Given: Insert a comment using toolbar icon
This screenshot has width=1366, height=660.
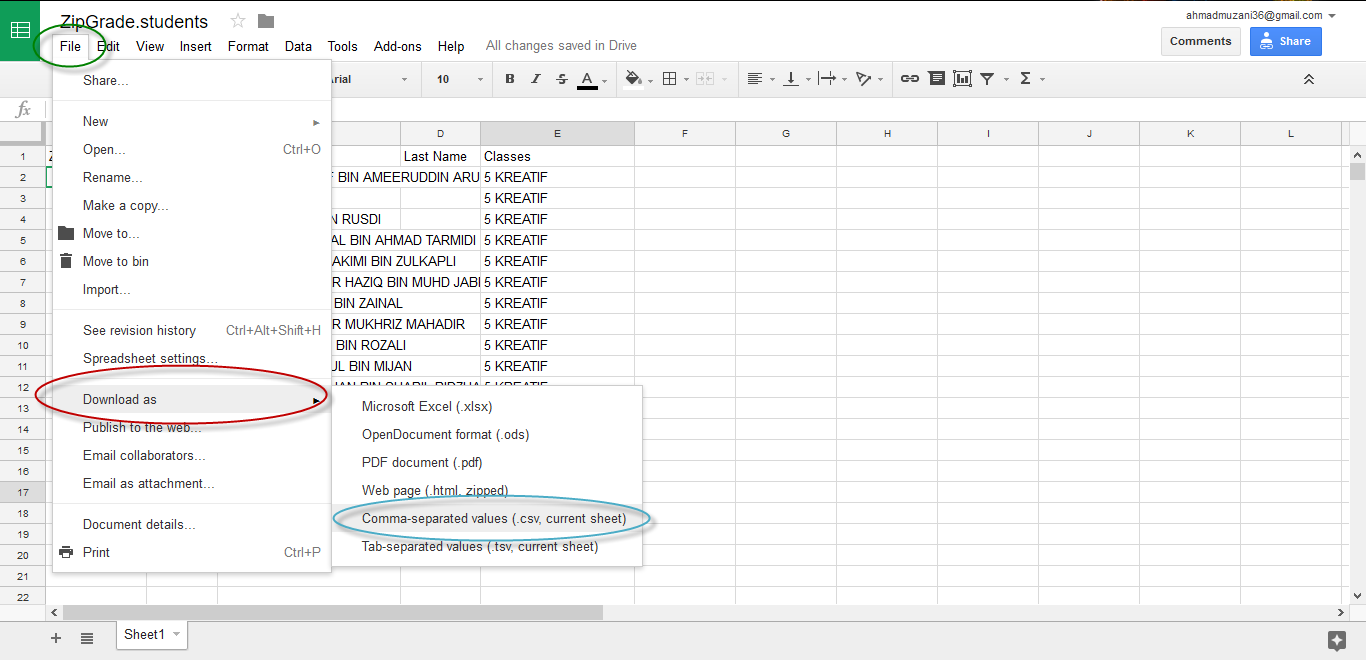Looking at the screenshot, I should tap(936, 79).
